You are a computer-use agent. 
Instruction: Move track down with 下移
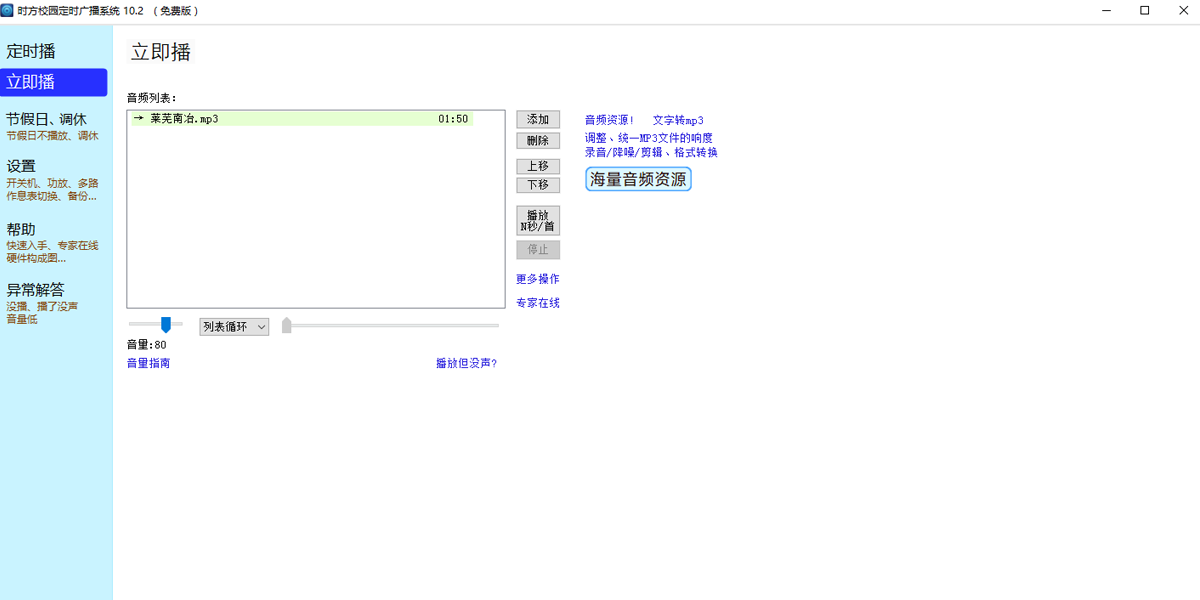pyautogui.click(x=538, y=185)
